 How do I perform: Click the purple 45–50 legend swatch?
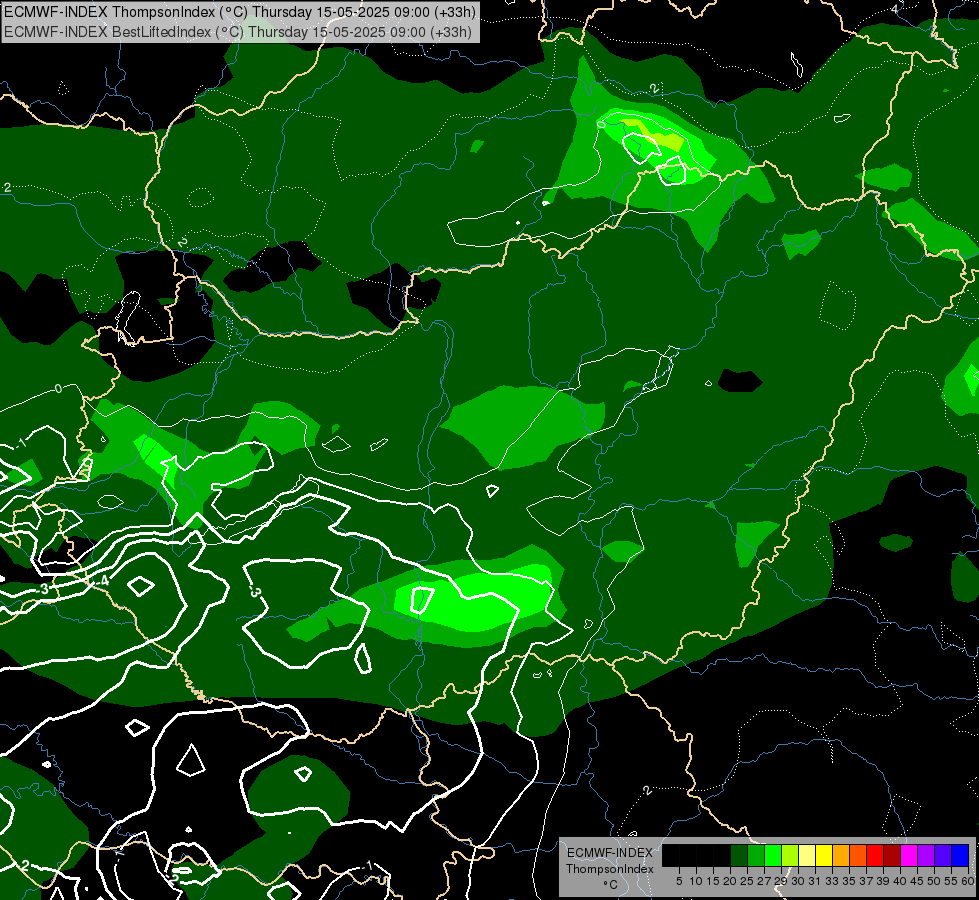(926, 855)
